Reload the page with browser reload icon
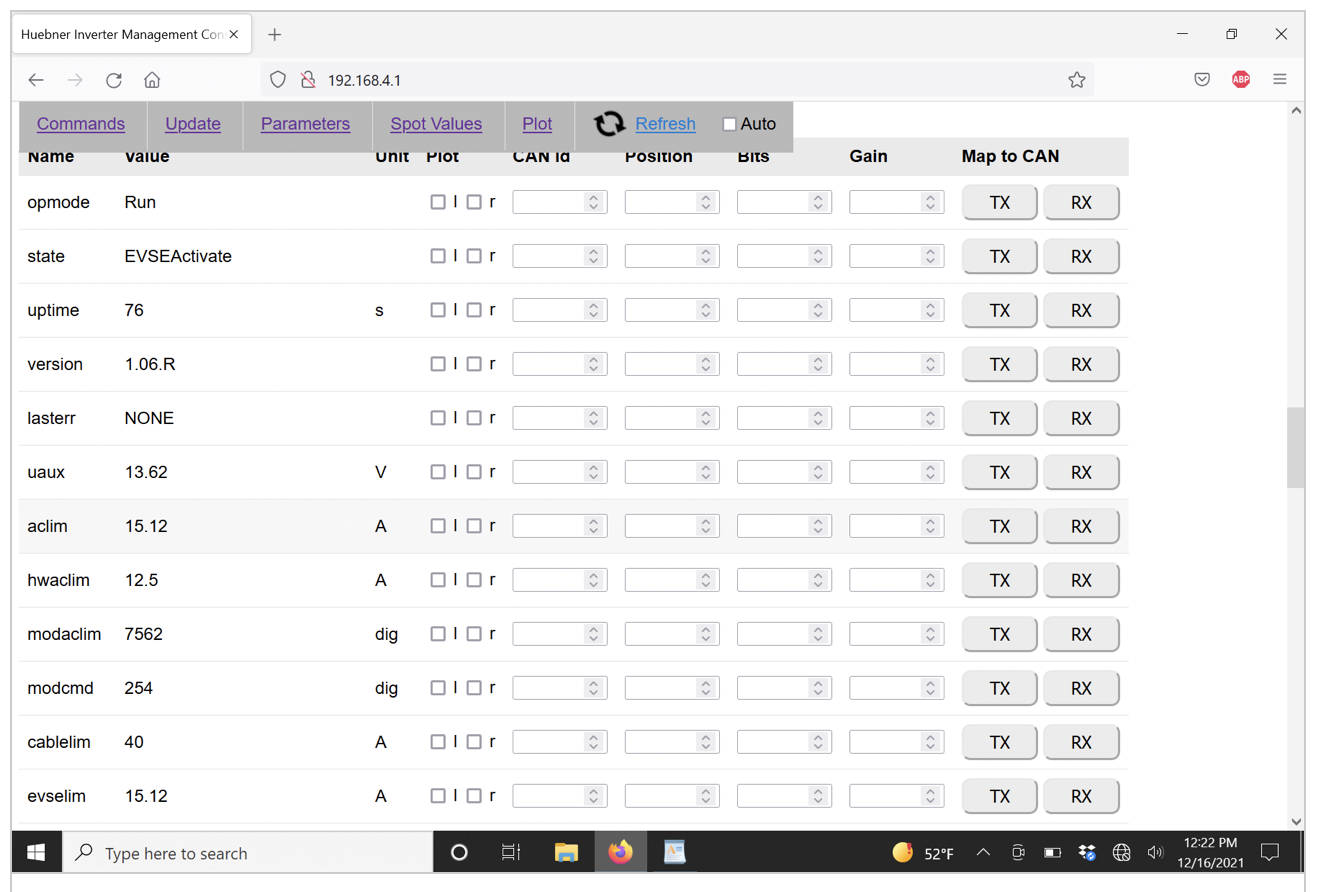The height and width of the screenshot is (892, 1320). 114,80
